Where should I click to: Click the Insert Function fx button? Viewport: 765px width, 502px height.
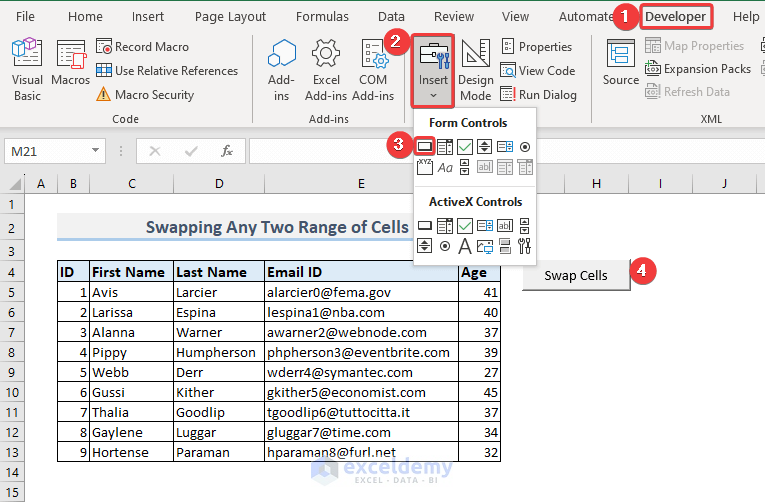(226, 151)
